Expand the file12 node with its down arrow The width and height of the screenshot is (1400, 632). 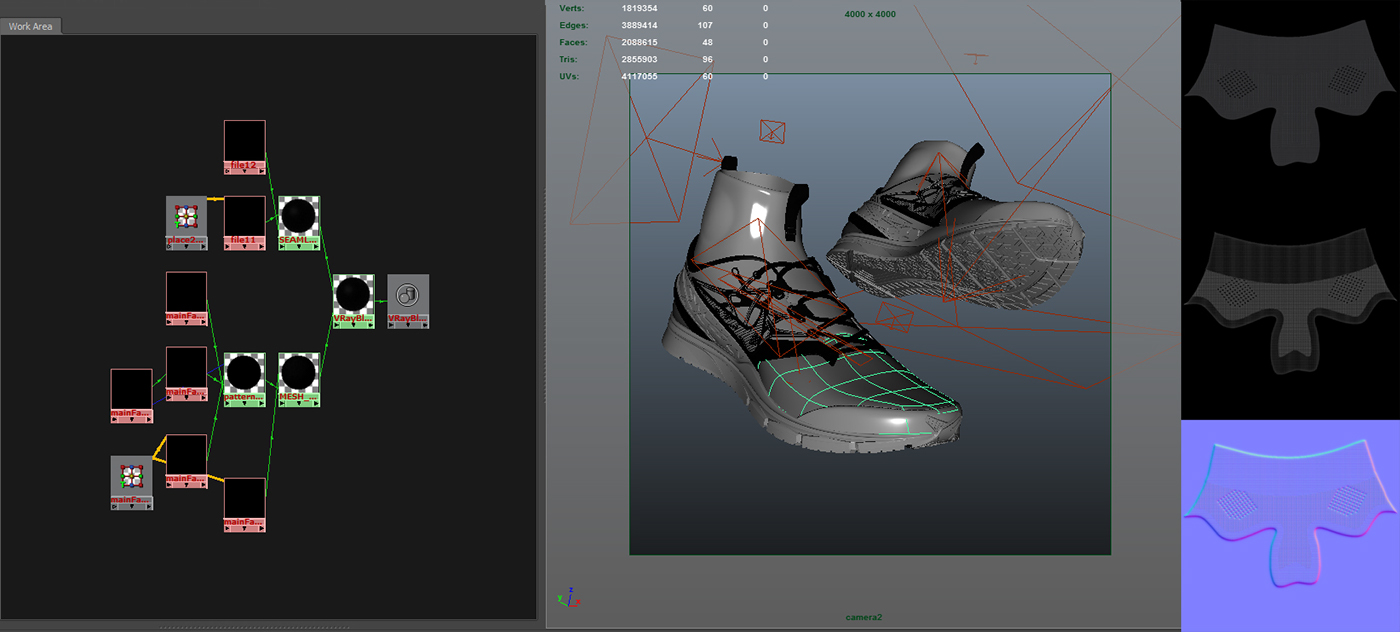(x=243, y=170)
